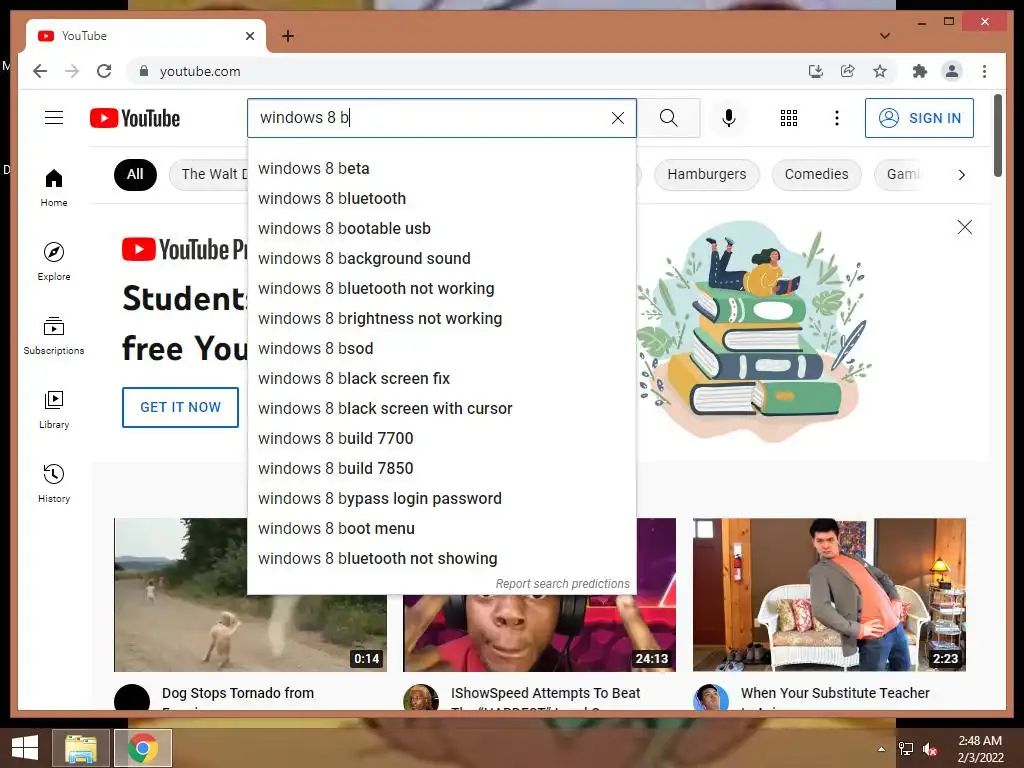Open YouTube apps grid

tap(789, 118)
